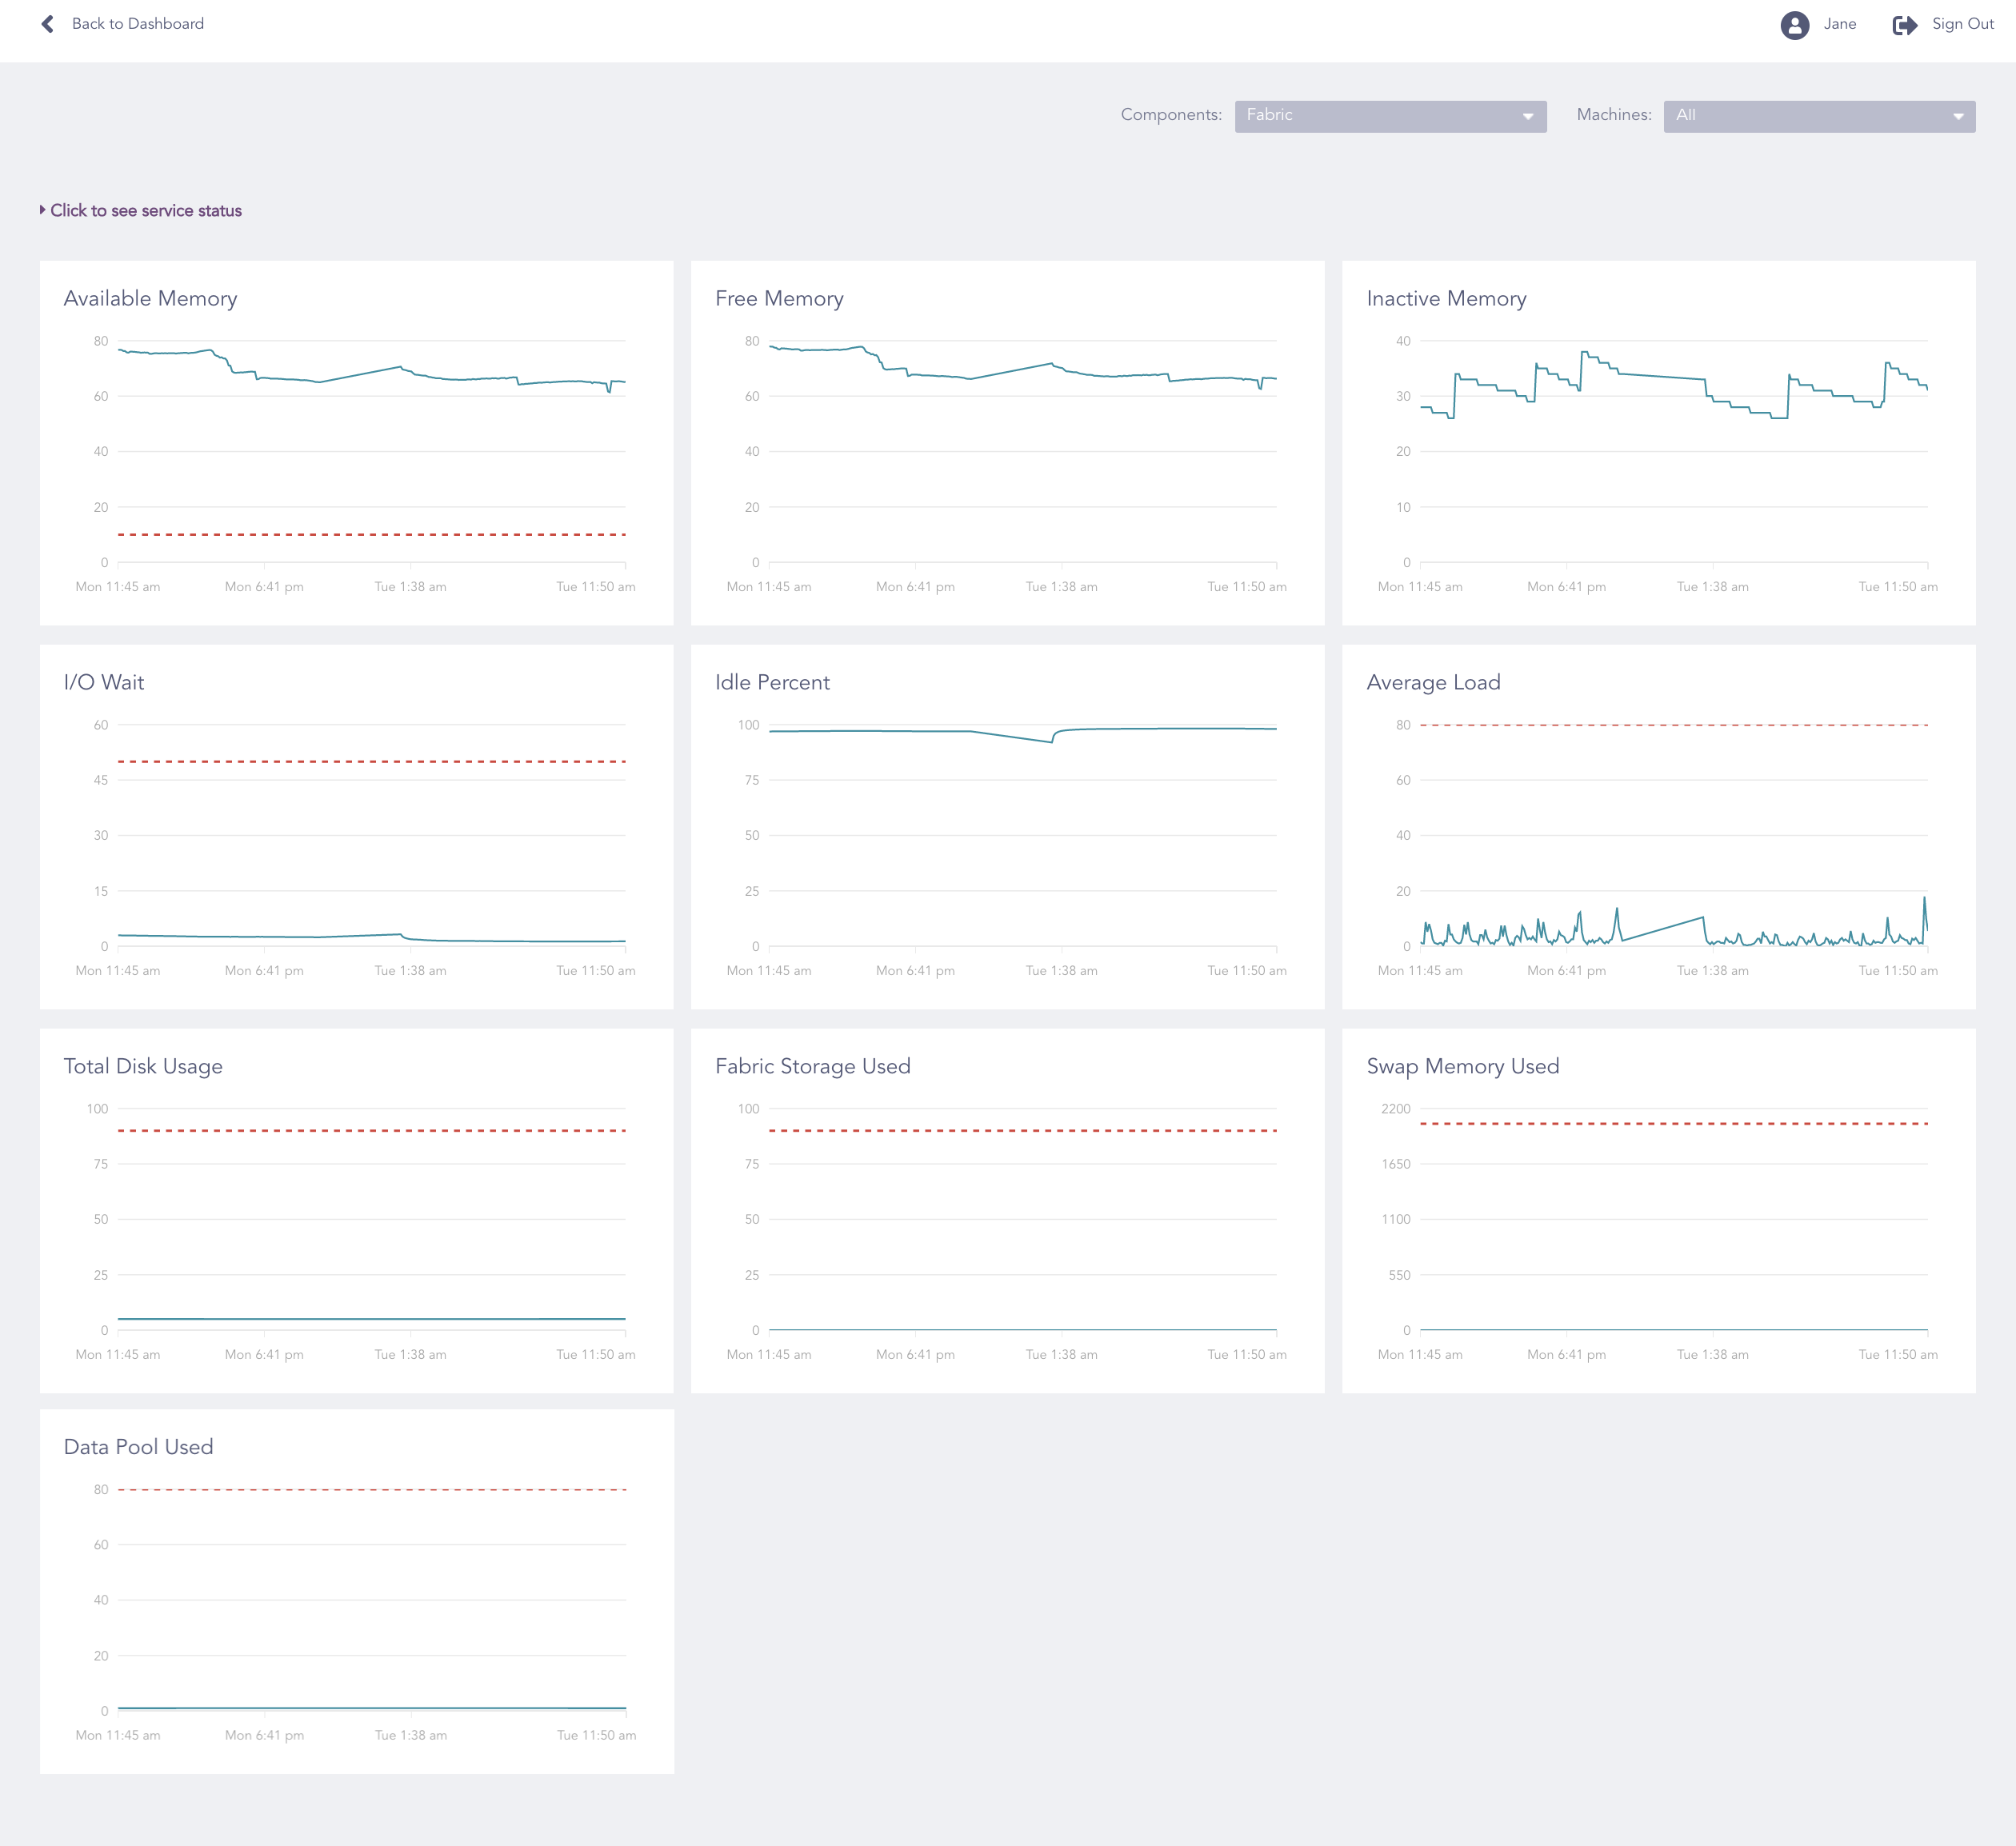Toggle the Swap Memory Used red threshold line
The width and height of the screenshot is (2016, 1846).
(1674, 1124)
